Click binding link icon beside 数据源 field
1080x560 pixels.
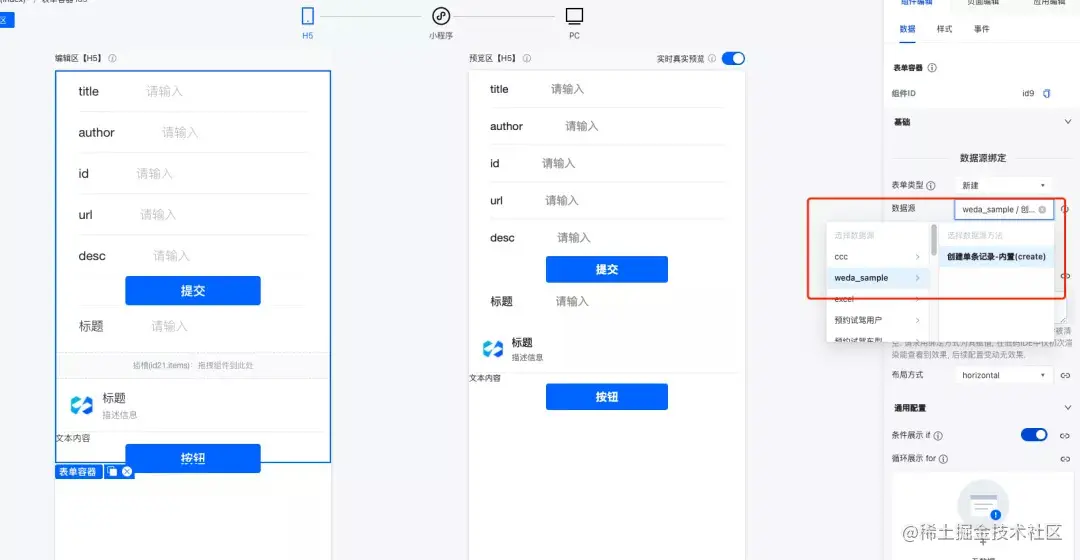tap(1065, 209)
